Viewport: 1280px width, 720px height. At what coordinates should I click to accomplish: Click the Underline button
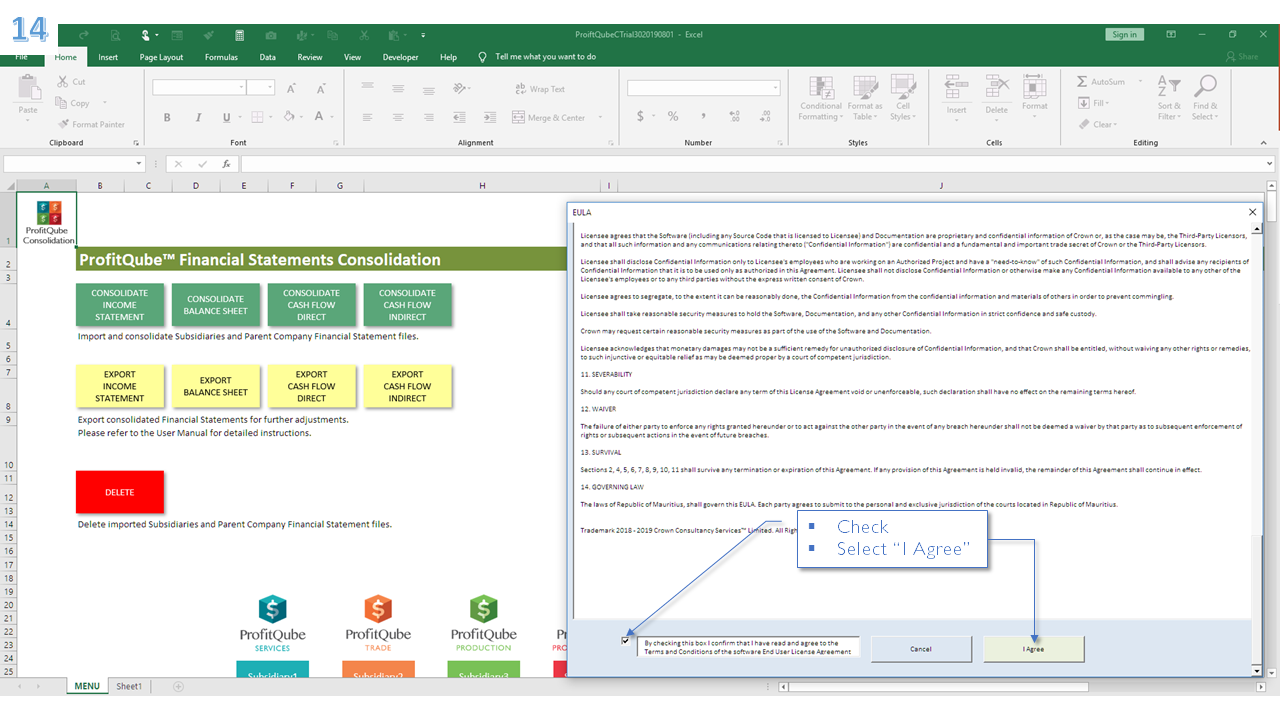pyautogui.click(x=227, y=117)
